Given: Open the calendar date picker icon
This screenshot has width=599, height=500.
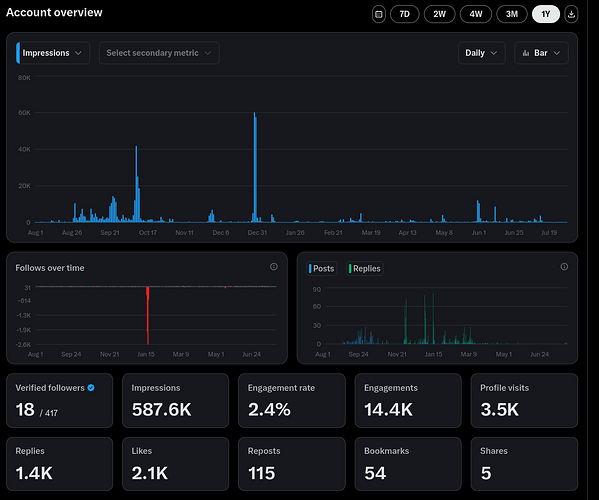Looking at the screenshot, I should click(379, 15).
